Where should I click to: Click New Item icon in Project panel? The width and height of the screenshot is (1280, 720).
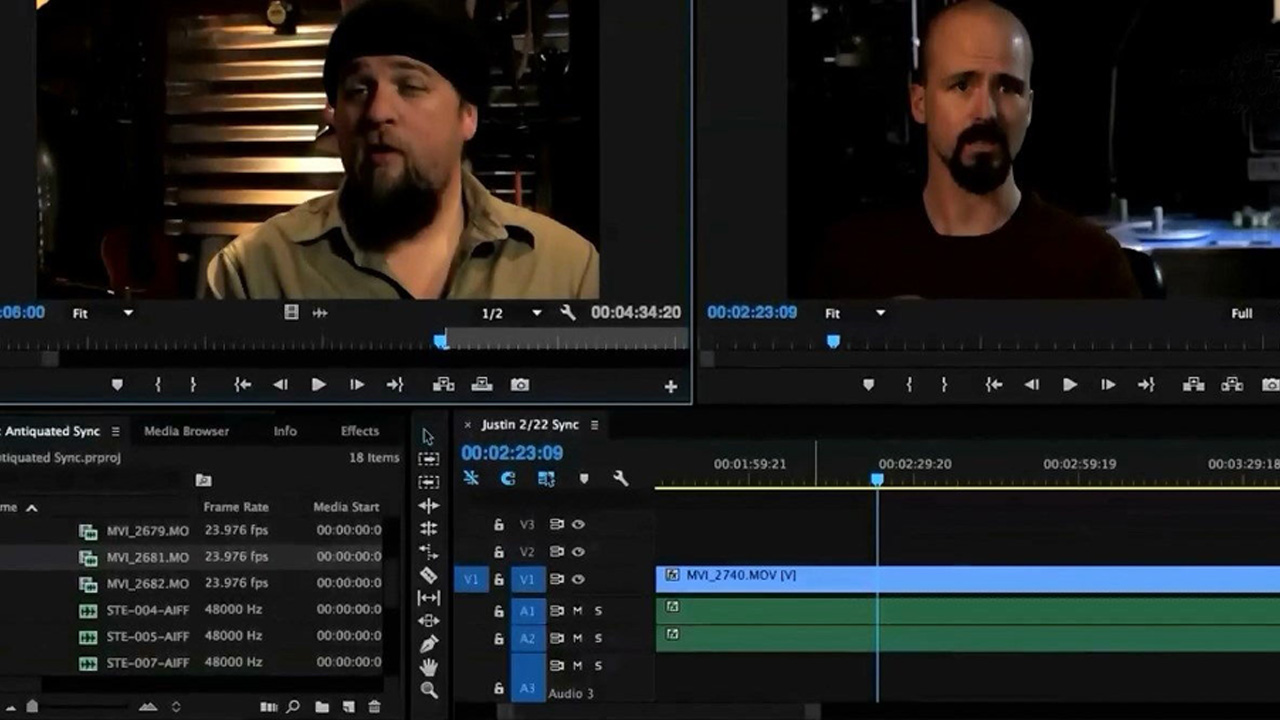click(x=348, y=707)
